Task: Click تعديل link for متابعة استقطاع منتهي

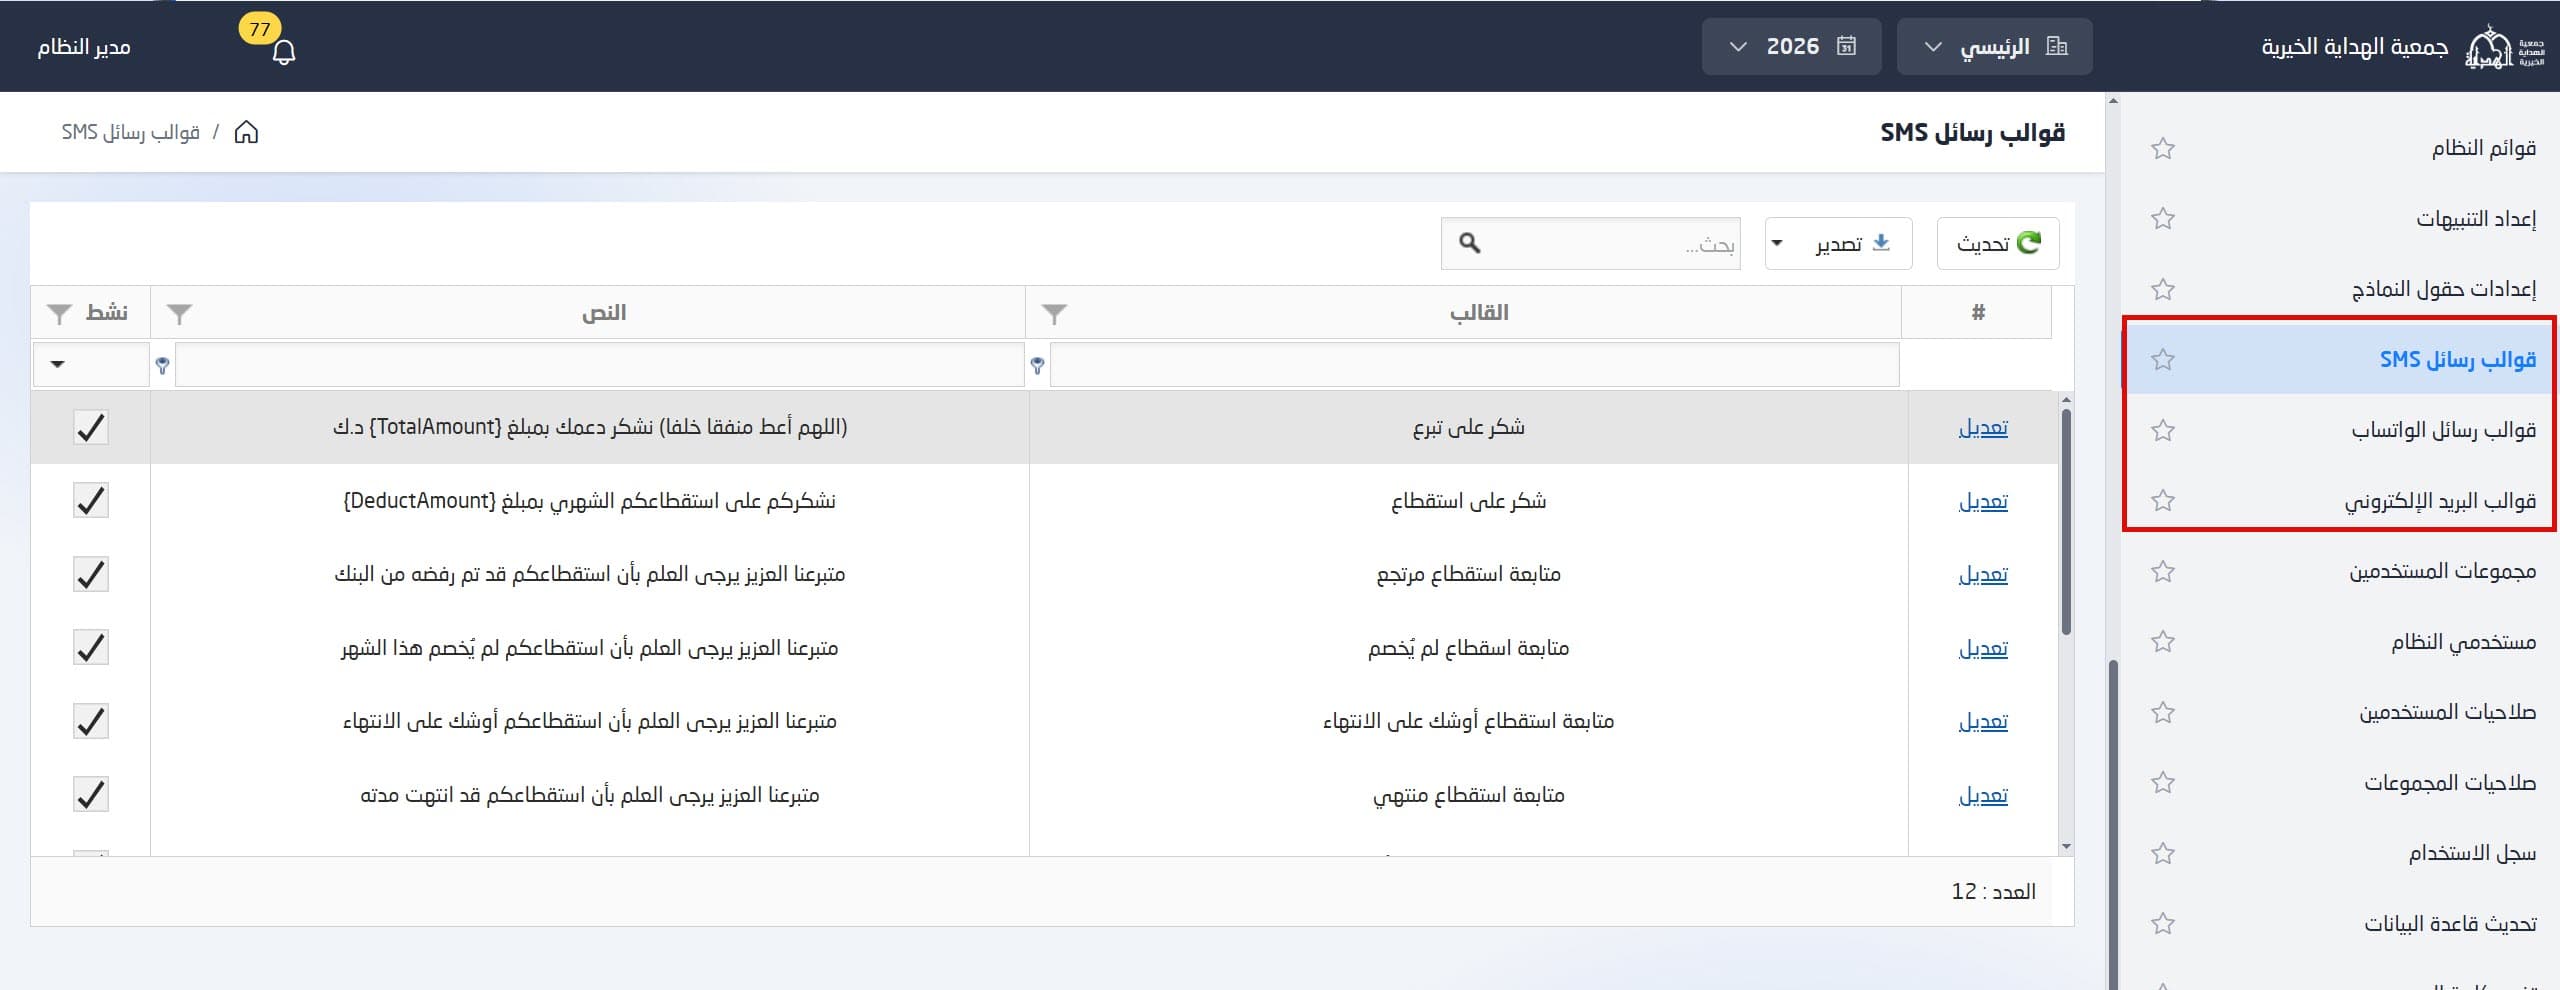Action: [1983, 796]
